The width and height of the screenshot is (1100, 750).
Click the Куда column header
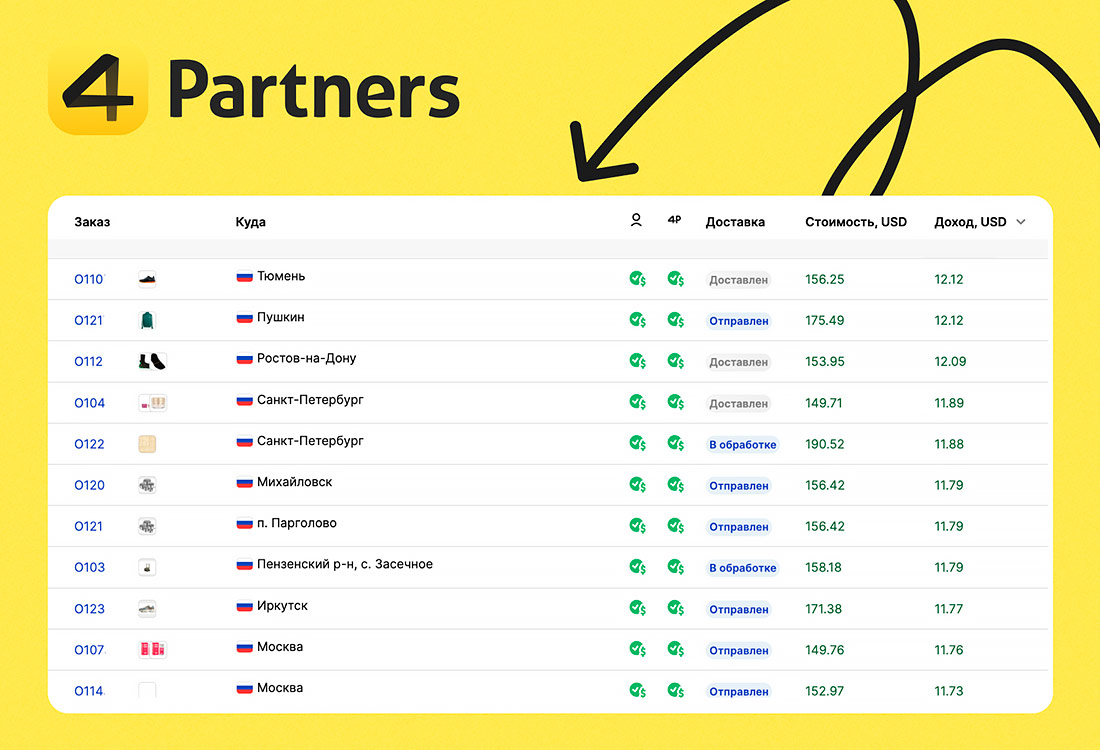tap(250, 222)
